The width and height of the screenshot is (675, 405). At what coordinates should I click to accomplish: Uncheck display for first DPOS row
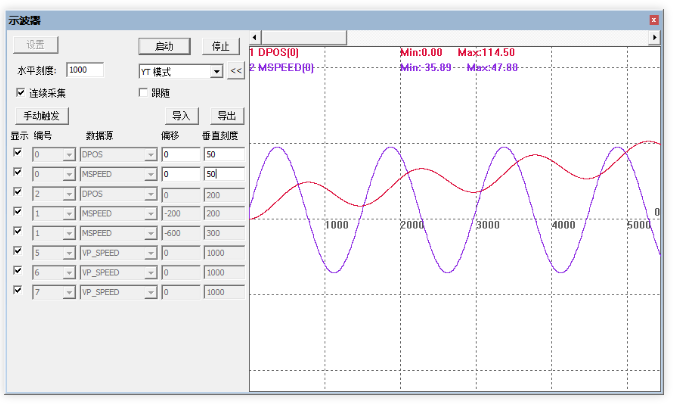click(x=18, y=152)
